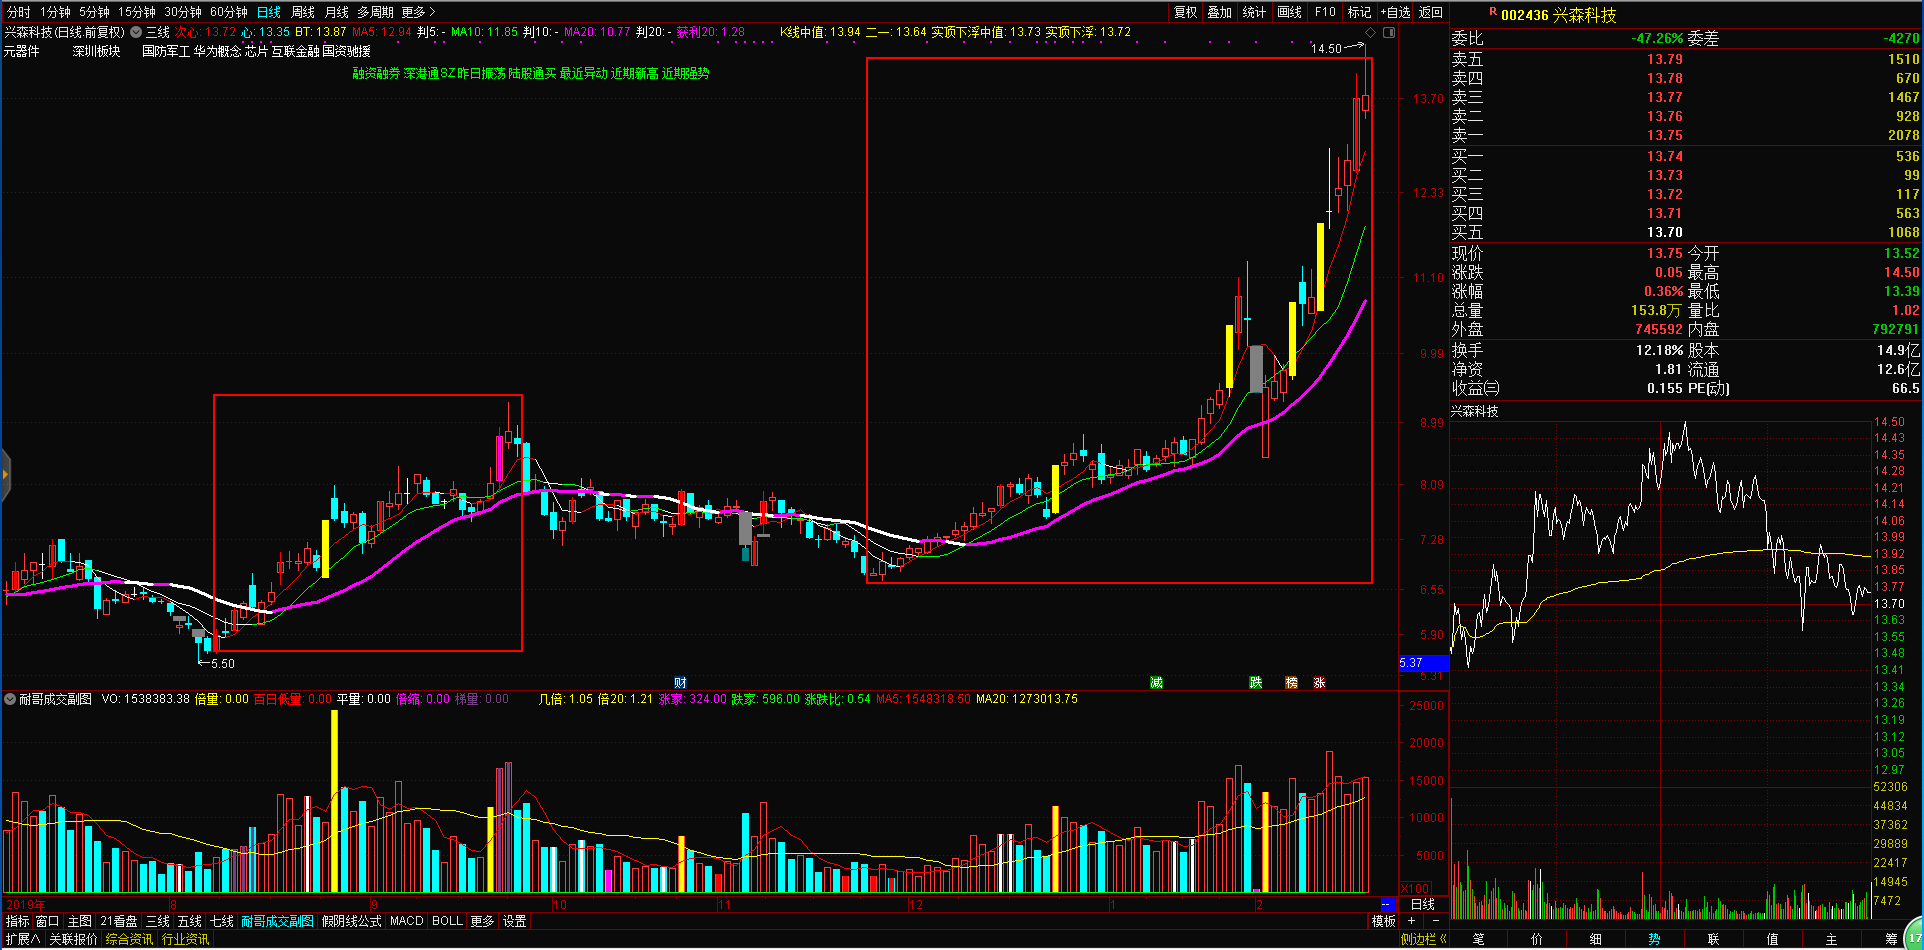Click the minus zoom-out button
Viewport: 1924px width, 950px height.
pos(1436,921)
